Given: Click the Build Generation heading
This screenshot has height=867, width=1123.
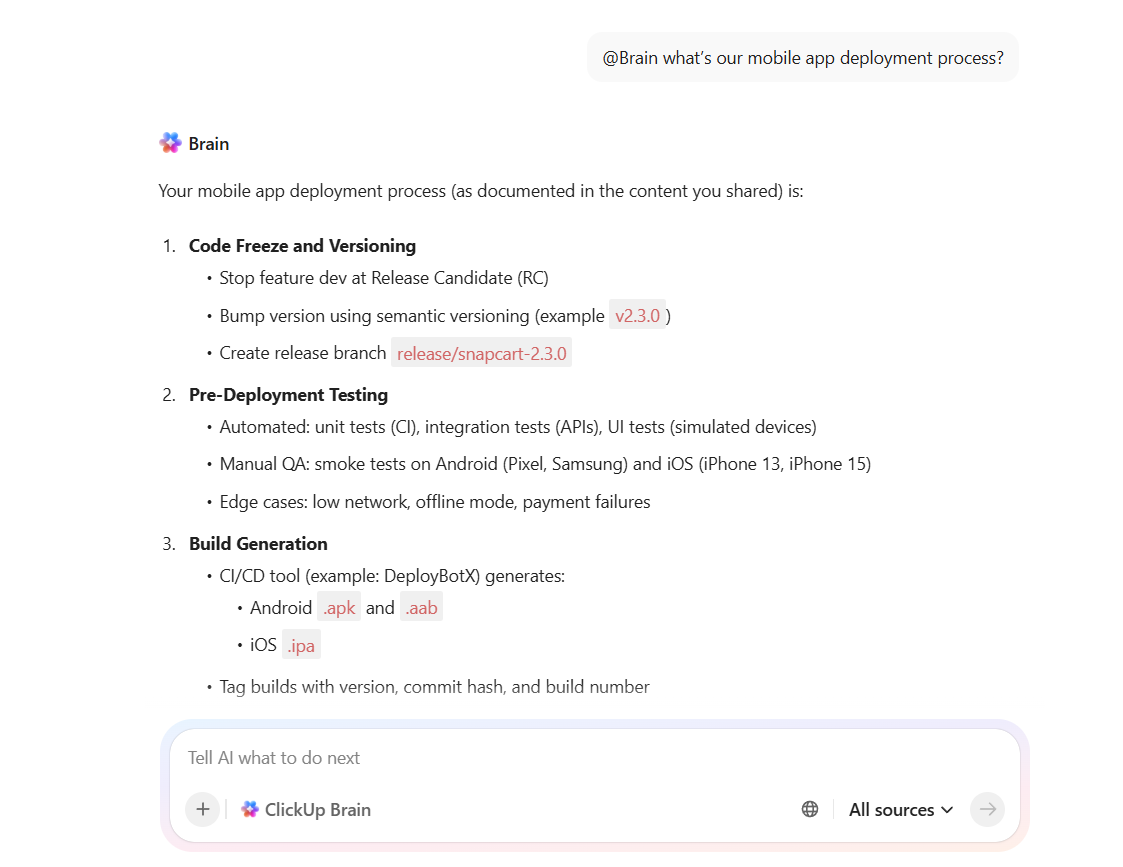Looking at the screenshot, I should 258,543.
